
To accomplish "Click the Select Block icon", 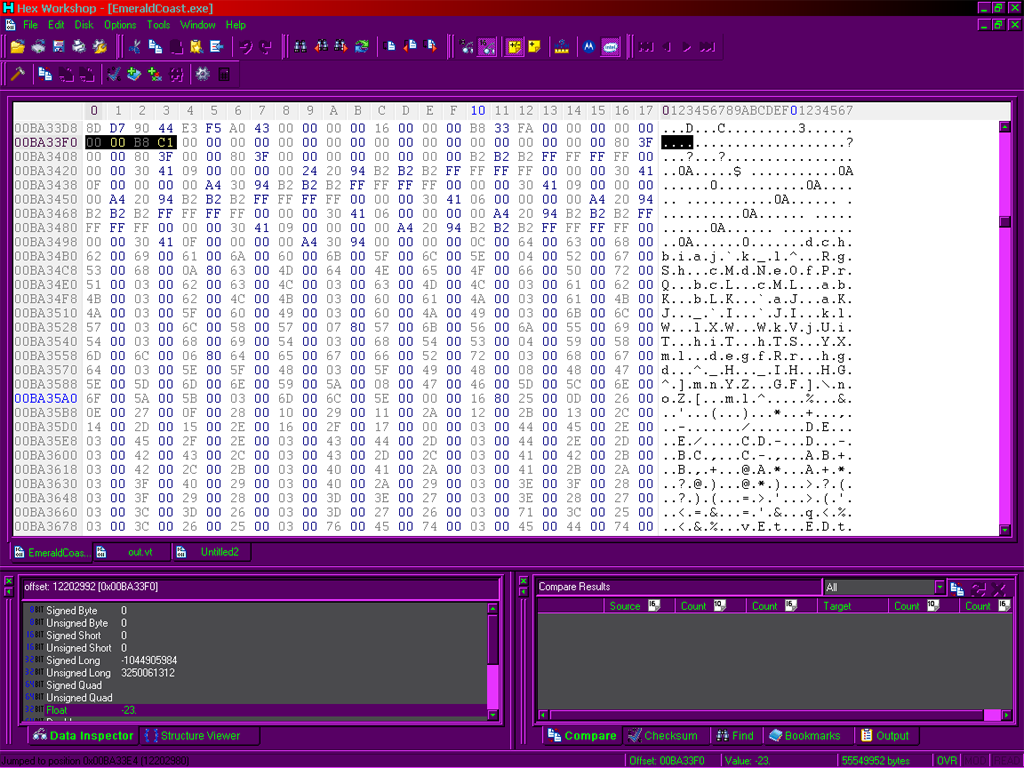I will (x=217, y=46).
